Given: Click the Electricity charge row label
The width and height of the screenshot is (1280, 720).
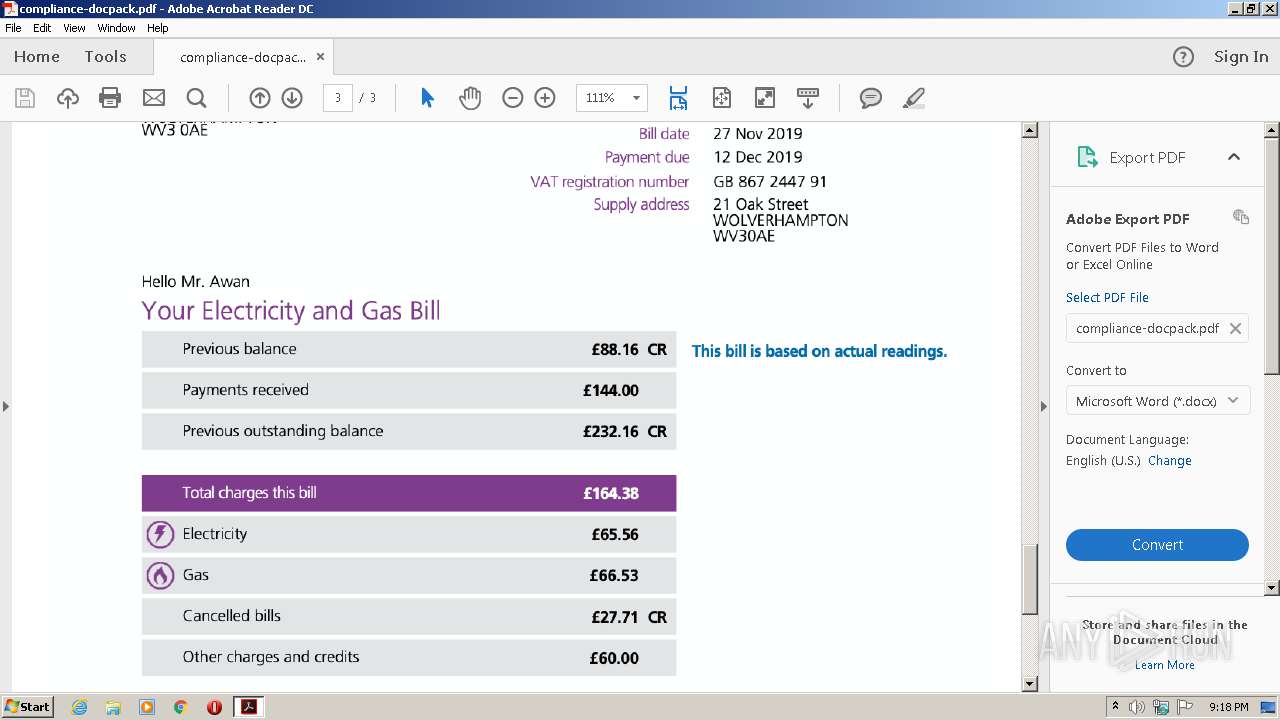Looking at the screenshot, I should [x=215, y=534].
